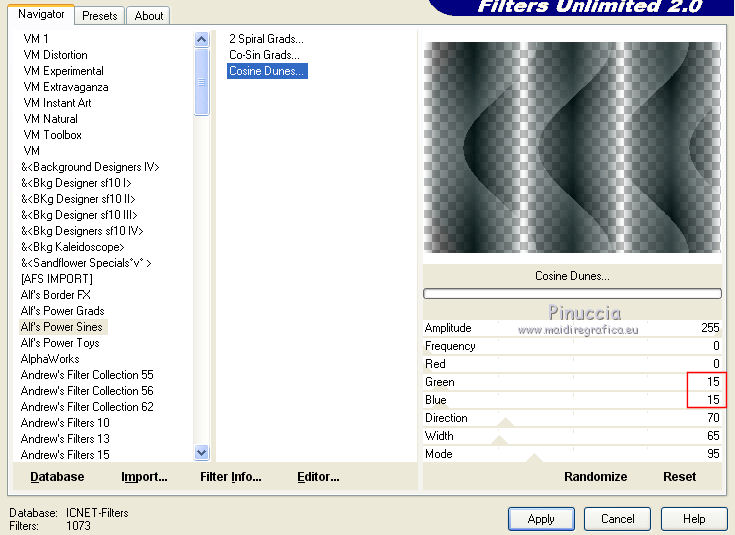
Task: Select VM Experimental category
Action: click(63, 71)
